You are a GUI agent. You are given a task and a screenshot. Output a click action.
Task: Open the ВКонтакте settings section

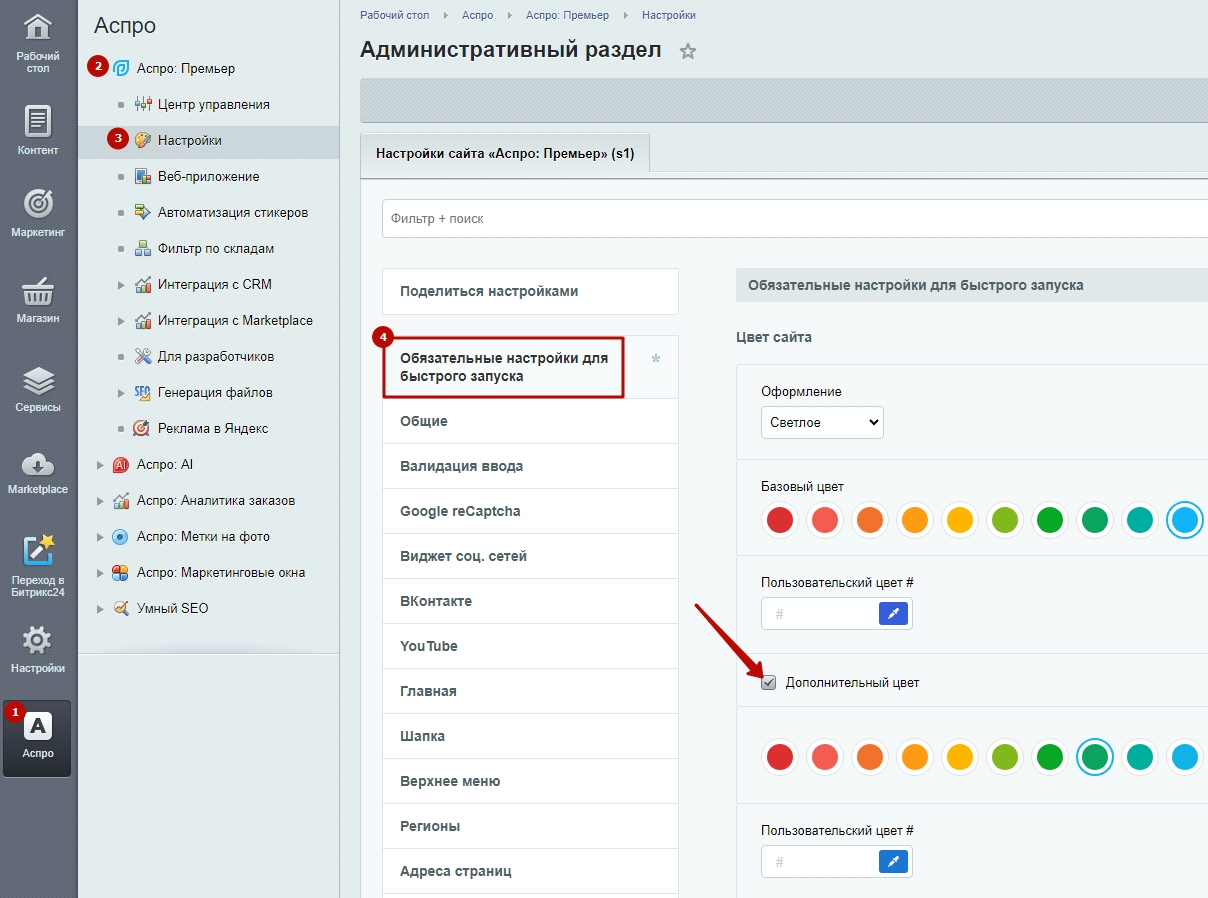(x=530, y=601)
